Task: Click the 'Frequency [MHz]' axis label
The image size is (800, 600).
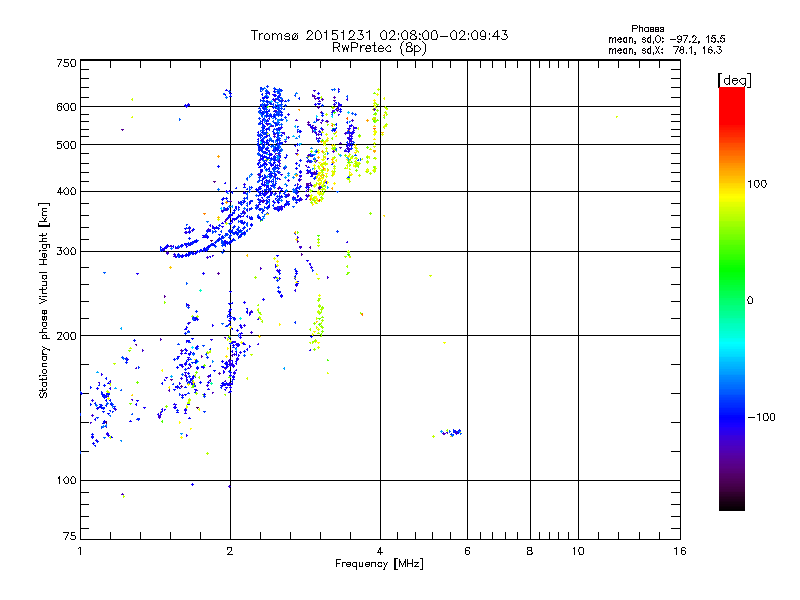Action: pyautogui.click(x=379, y=564)
